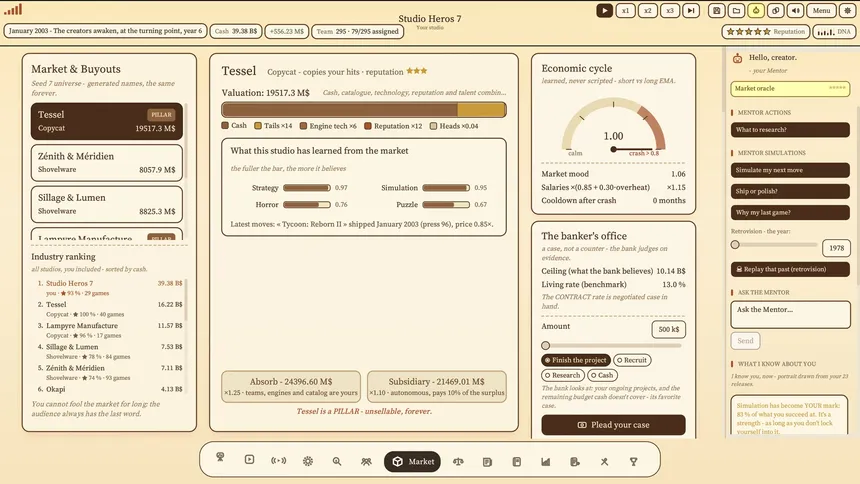
Task: Click the loan Amount 500 k$ field
Action: point(669,329)
